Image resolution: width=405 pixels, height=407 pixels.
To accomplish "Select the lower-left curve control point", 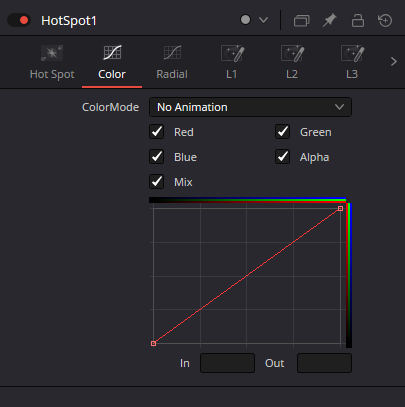I will (x=153, y=343).
